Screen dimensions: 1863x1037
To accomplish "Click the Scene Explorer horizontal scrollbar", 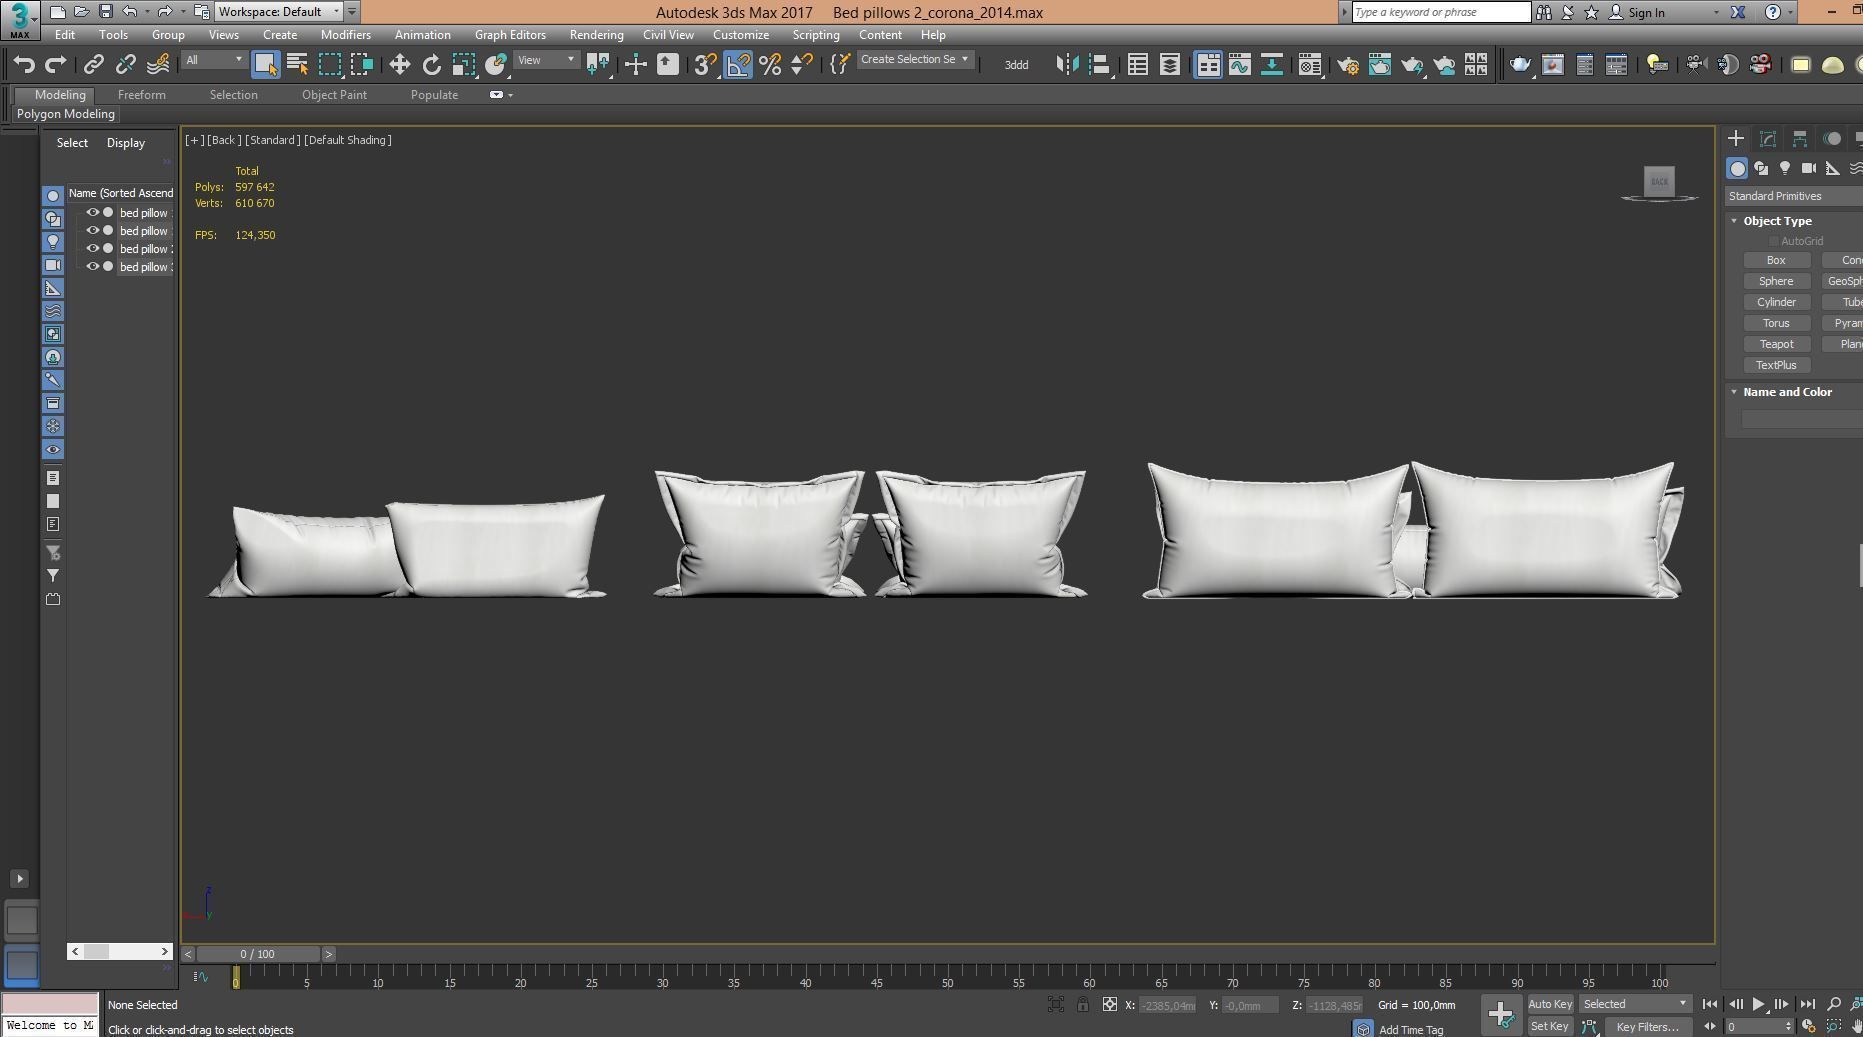I will coord(120,951).
